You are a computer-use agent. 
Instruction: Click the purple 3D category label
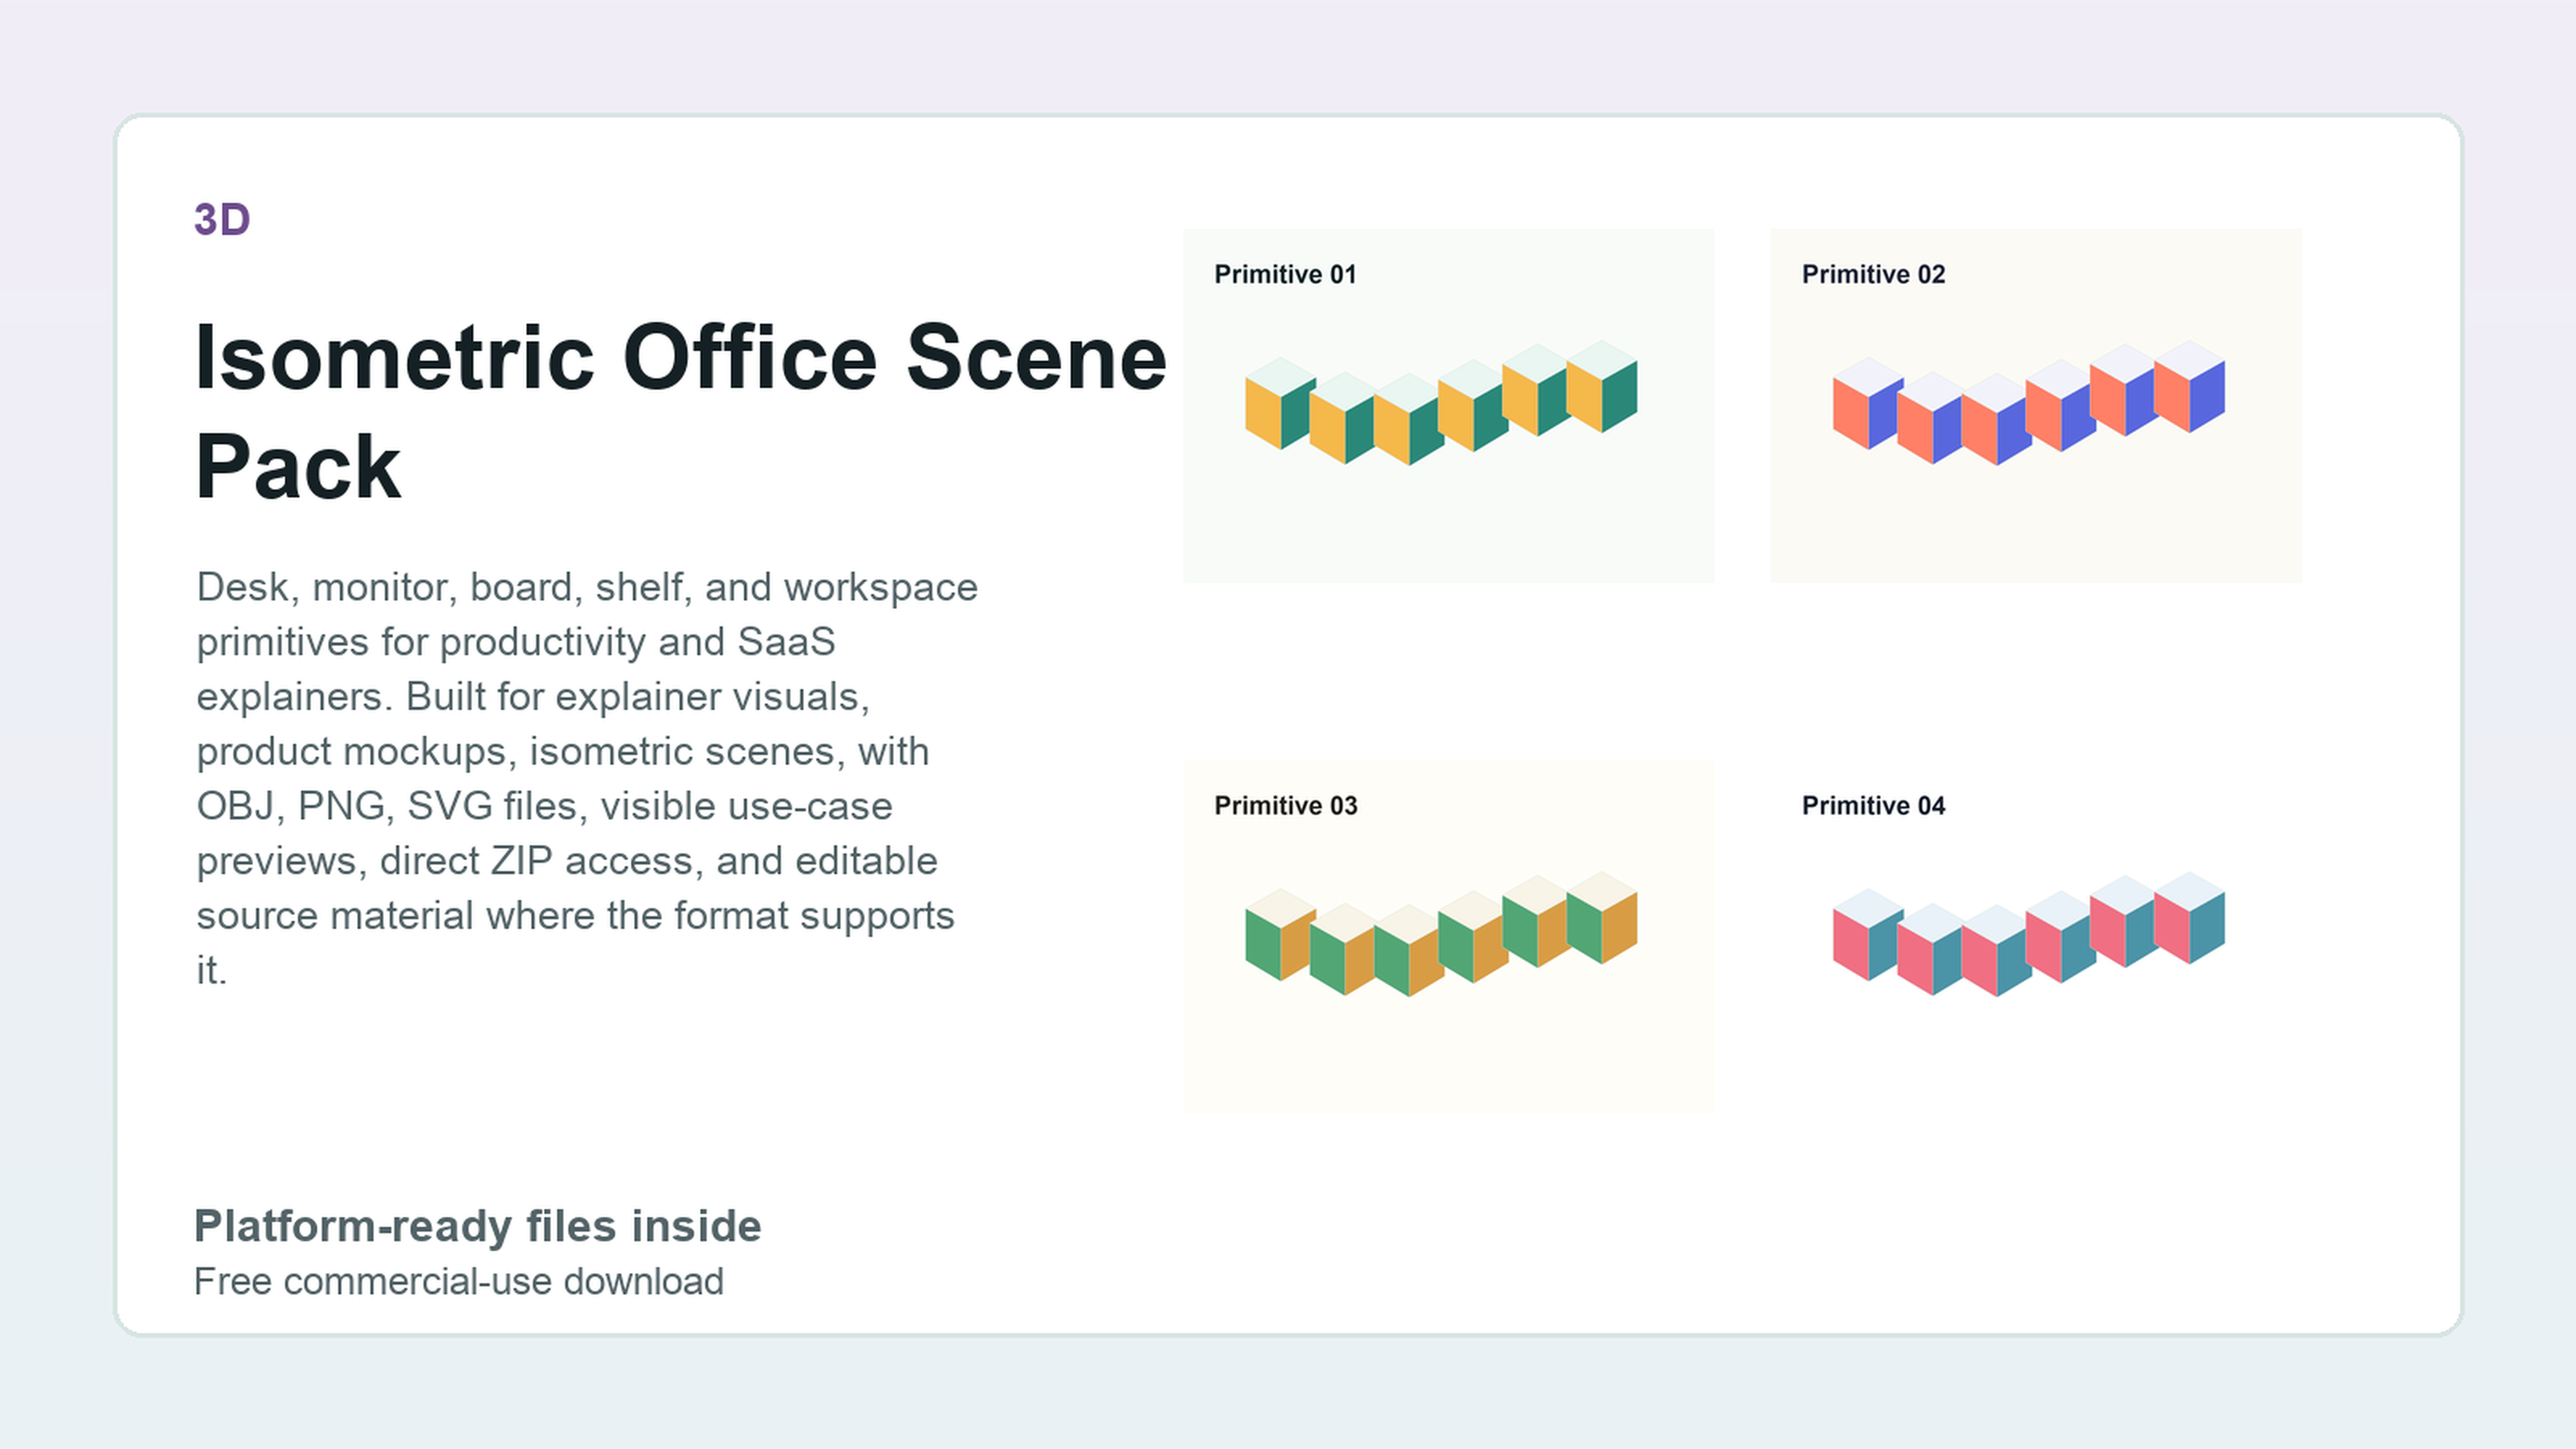[222, 220]
